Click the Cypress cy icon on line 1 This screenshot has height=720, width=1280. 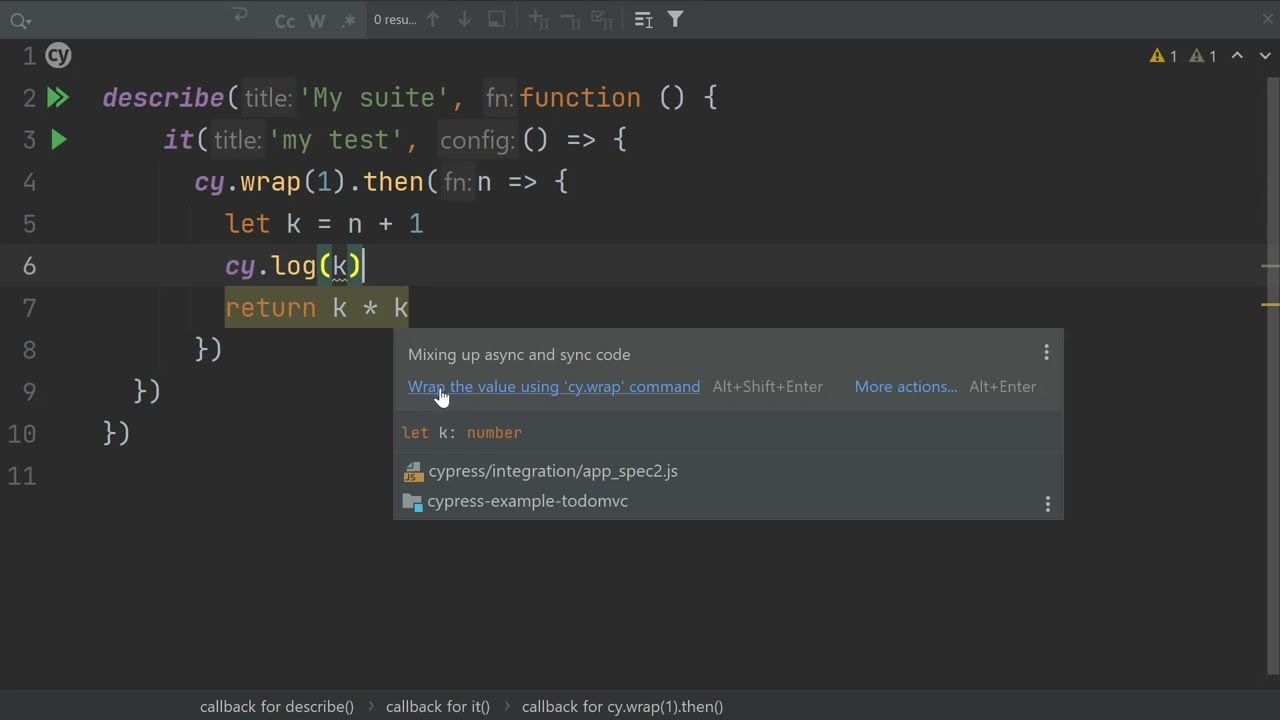coord(59,56)
